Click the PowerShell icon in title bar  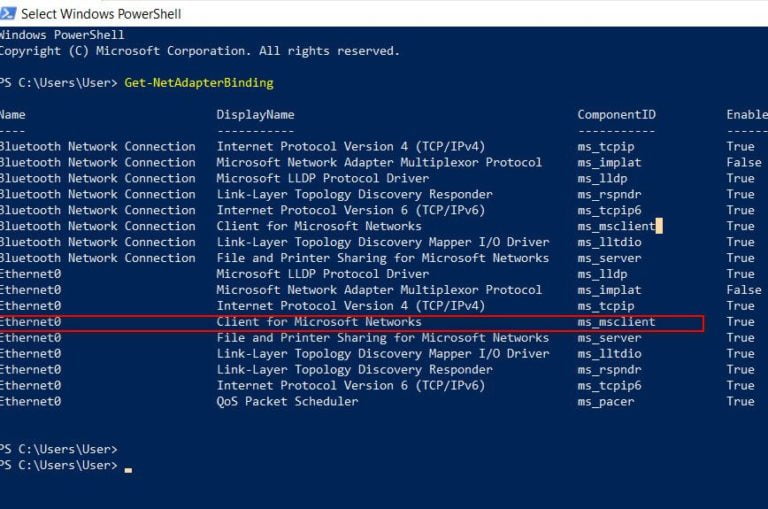7,13
